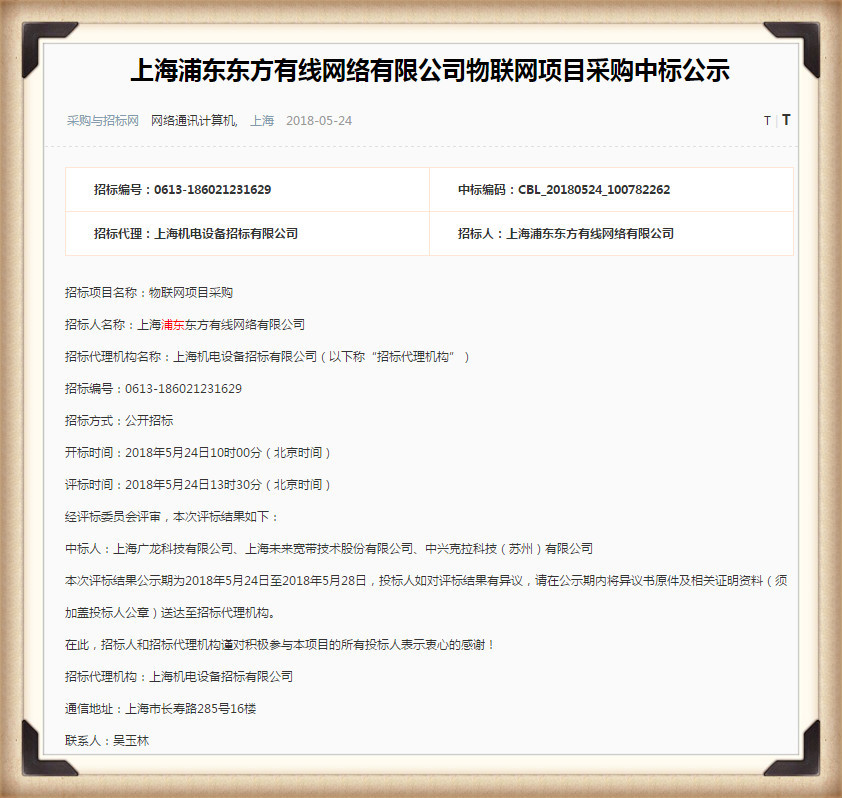This screenshot has height=798, width=842.
Task: Click red highlighted 浦东 in 招标人名称 line
Action: [173, 325]
